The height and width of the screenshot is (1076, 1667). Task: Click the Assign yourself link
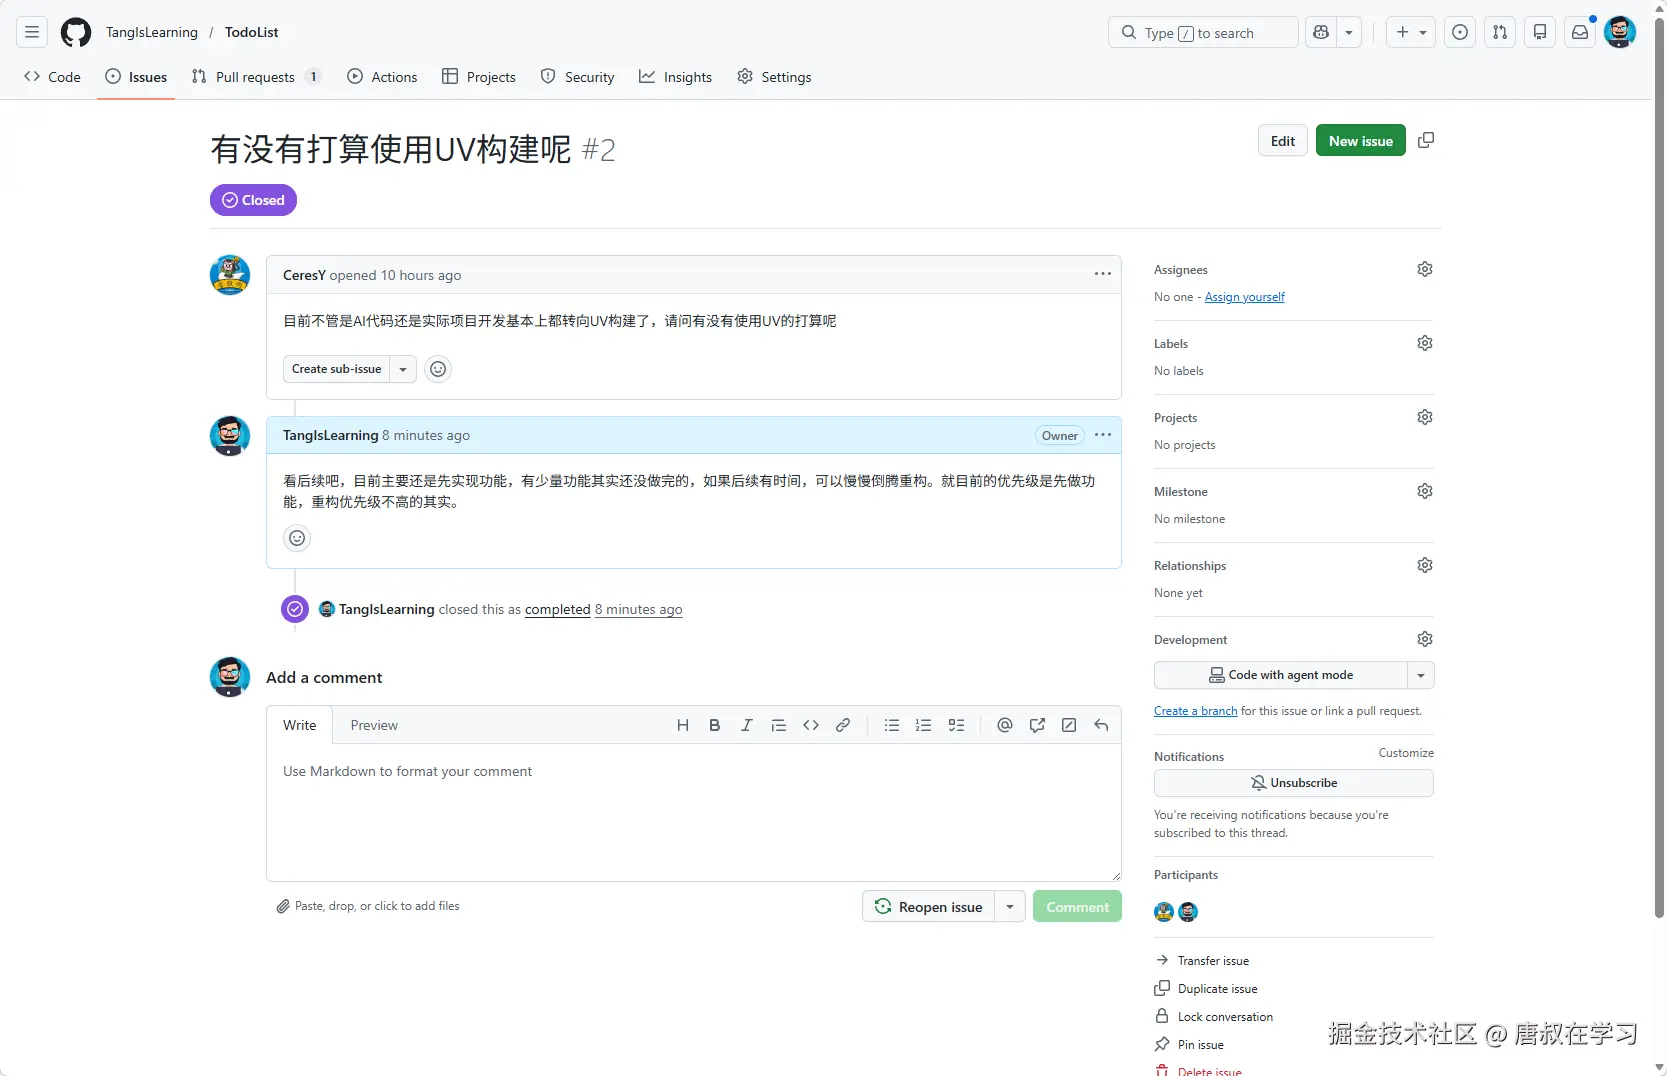tap(1244, 297)
